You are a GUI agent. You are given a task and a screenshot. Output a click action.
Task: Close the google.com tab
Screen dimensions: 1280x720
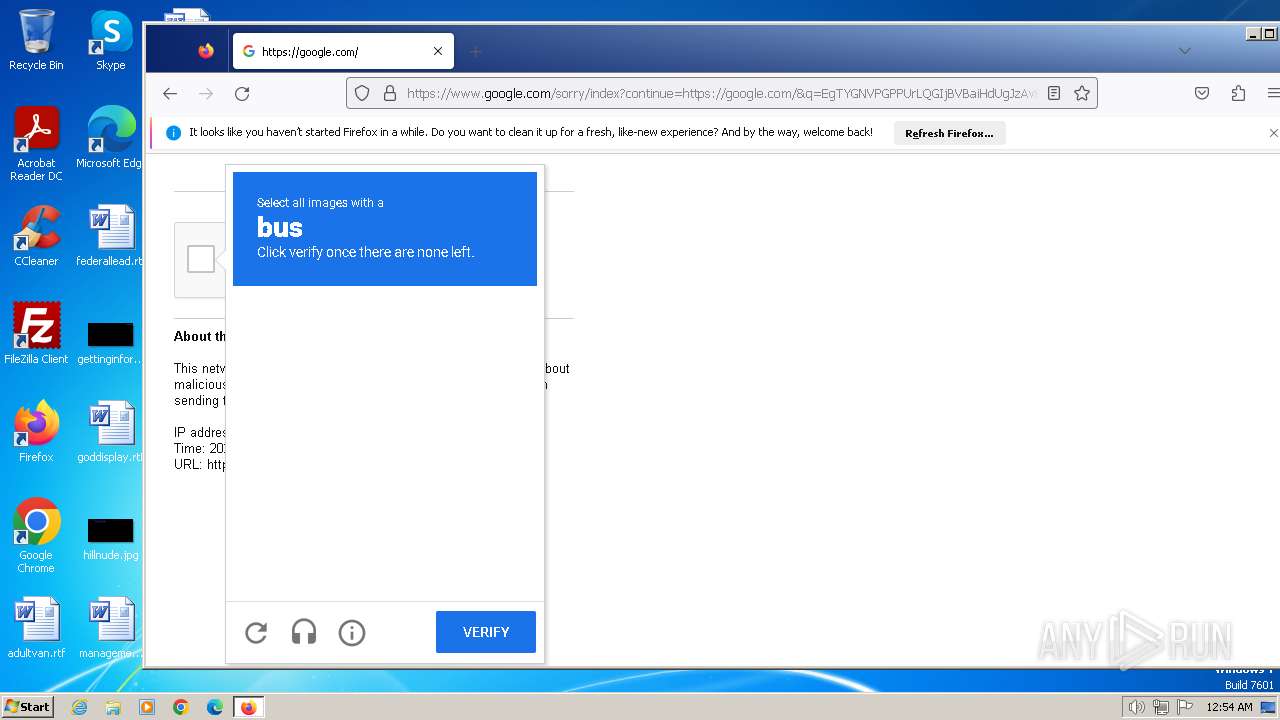coord(438,51)
